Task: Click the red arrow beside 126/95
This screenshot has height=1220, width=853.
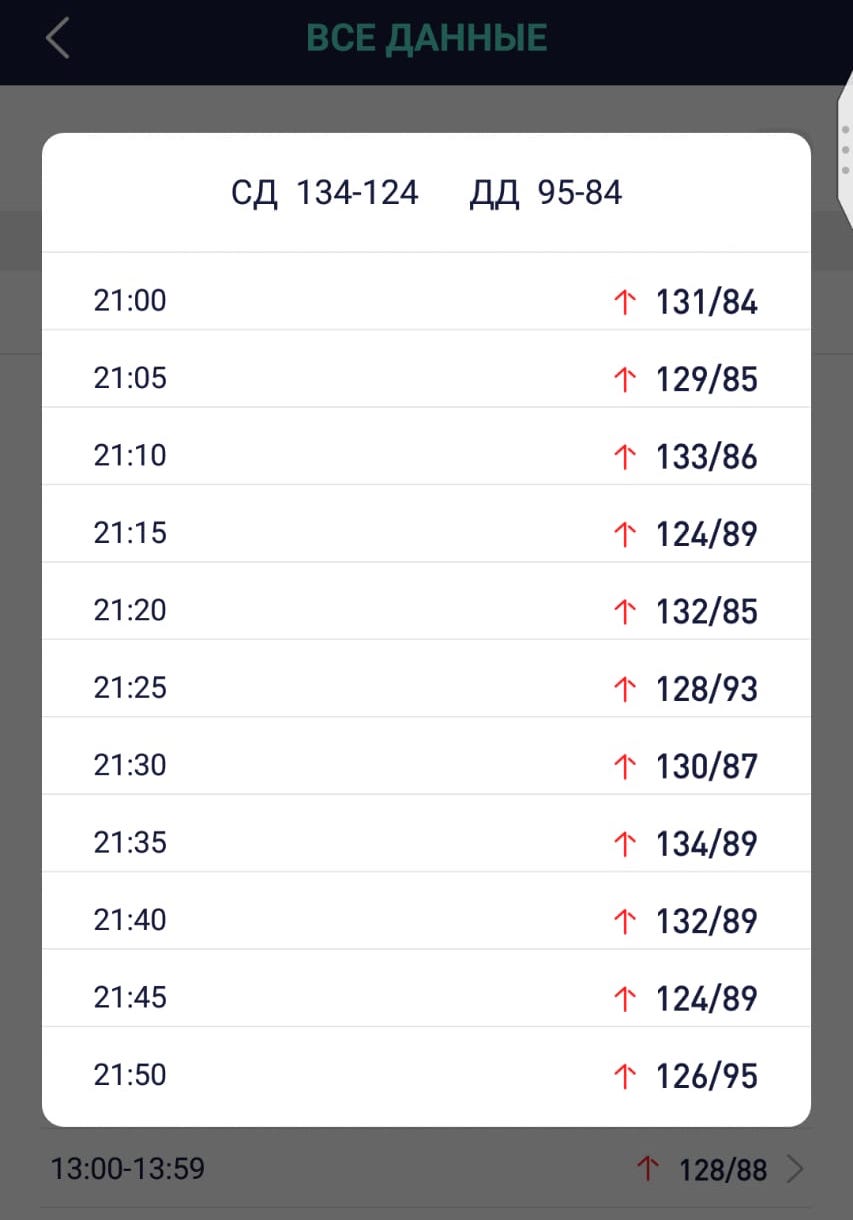Action: [624, 1076]
